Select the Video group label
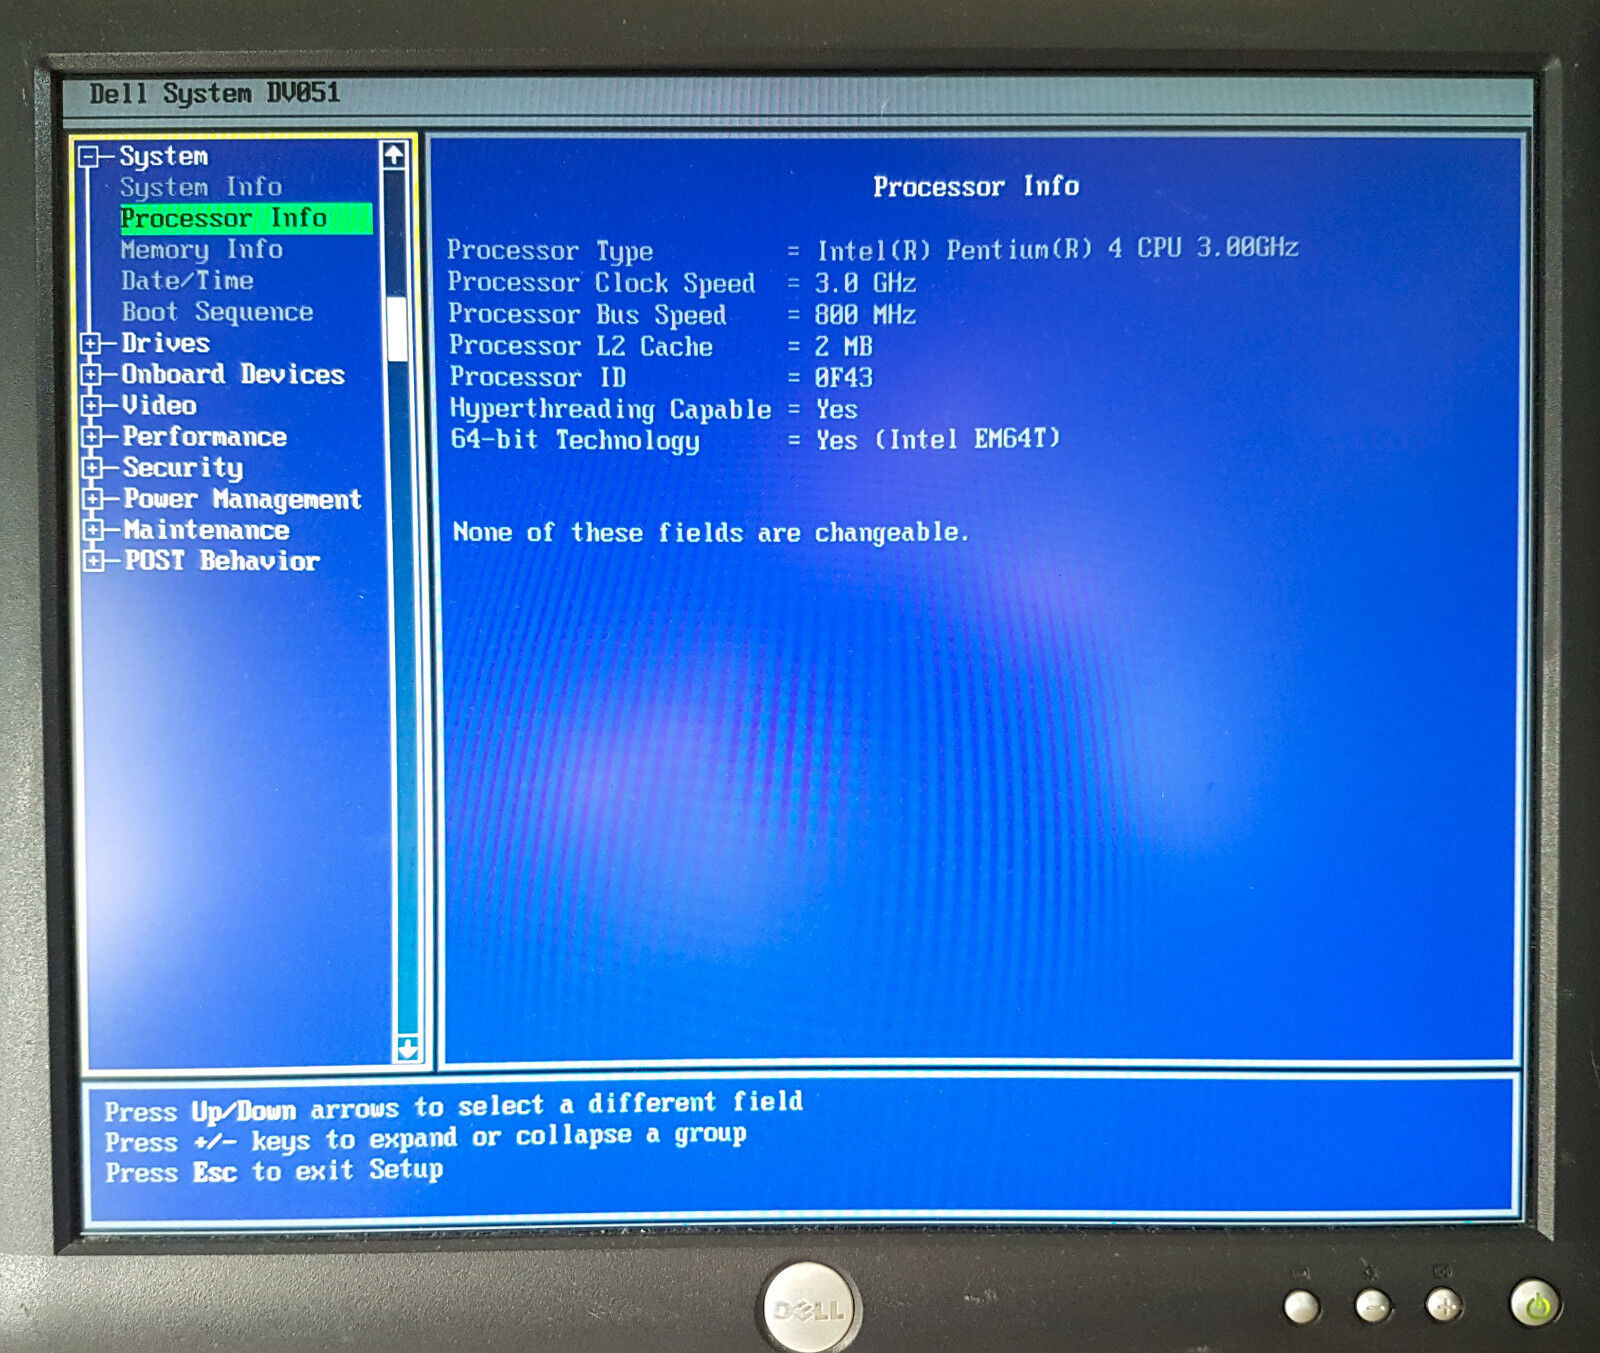 pyautogui.click(x=159, y=406)
